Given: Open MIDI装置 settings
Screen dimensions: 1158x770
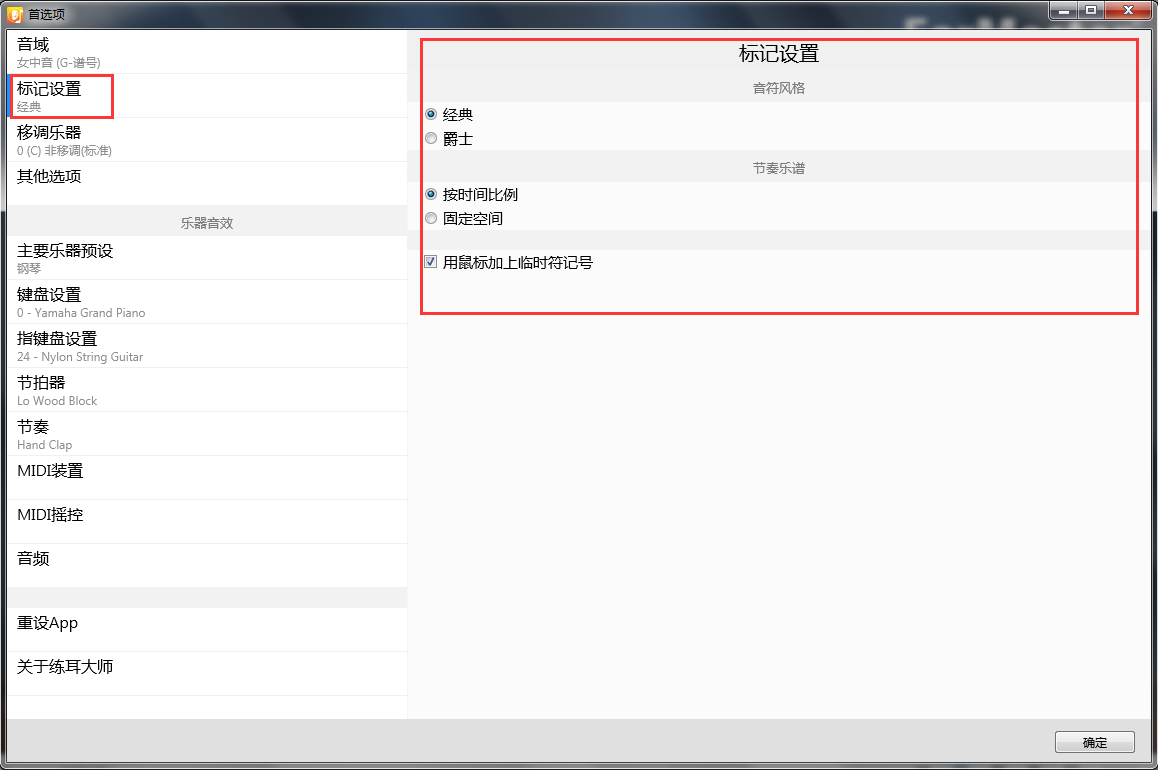Looking at the screenshot, I should click(206, 472).
